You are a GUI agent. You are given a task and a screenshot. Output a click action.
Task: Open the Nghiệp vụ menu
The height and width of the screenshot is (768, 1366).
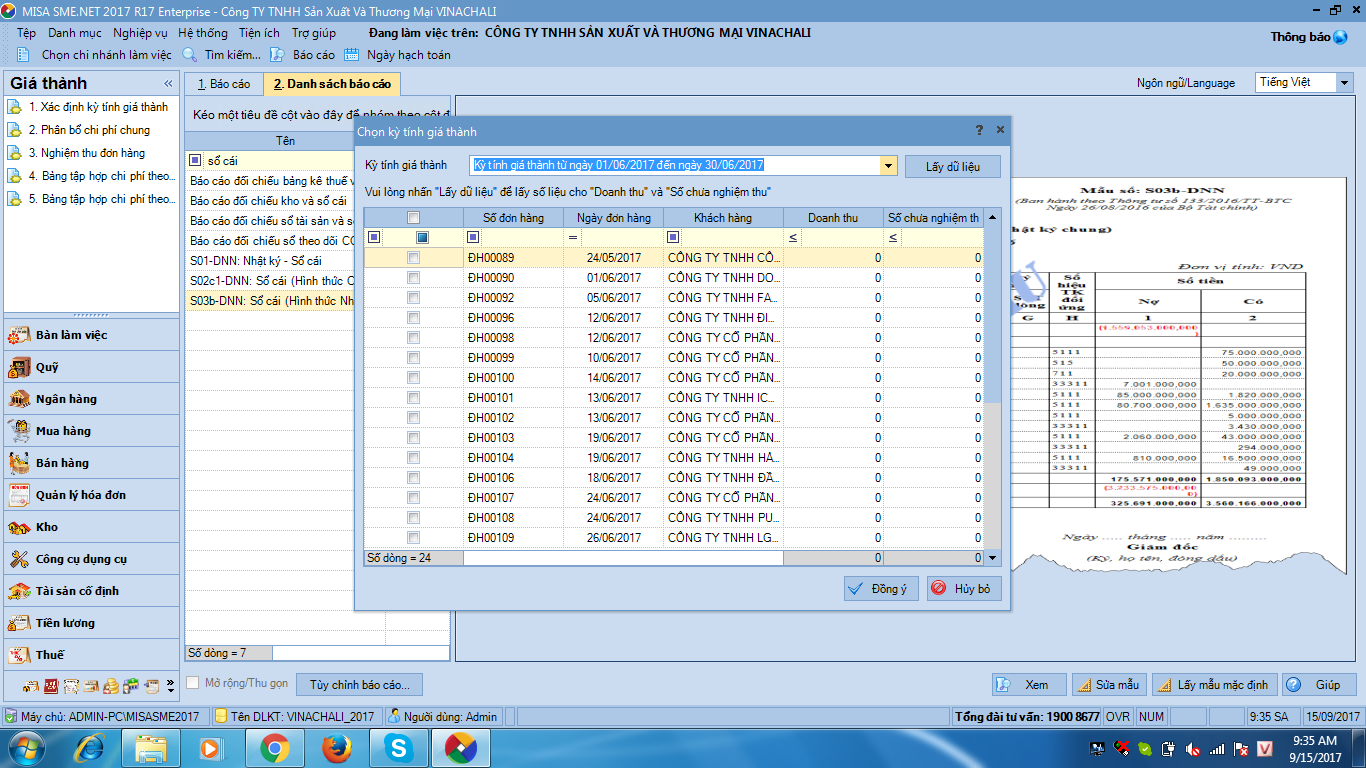tap(140, 33)
